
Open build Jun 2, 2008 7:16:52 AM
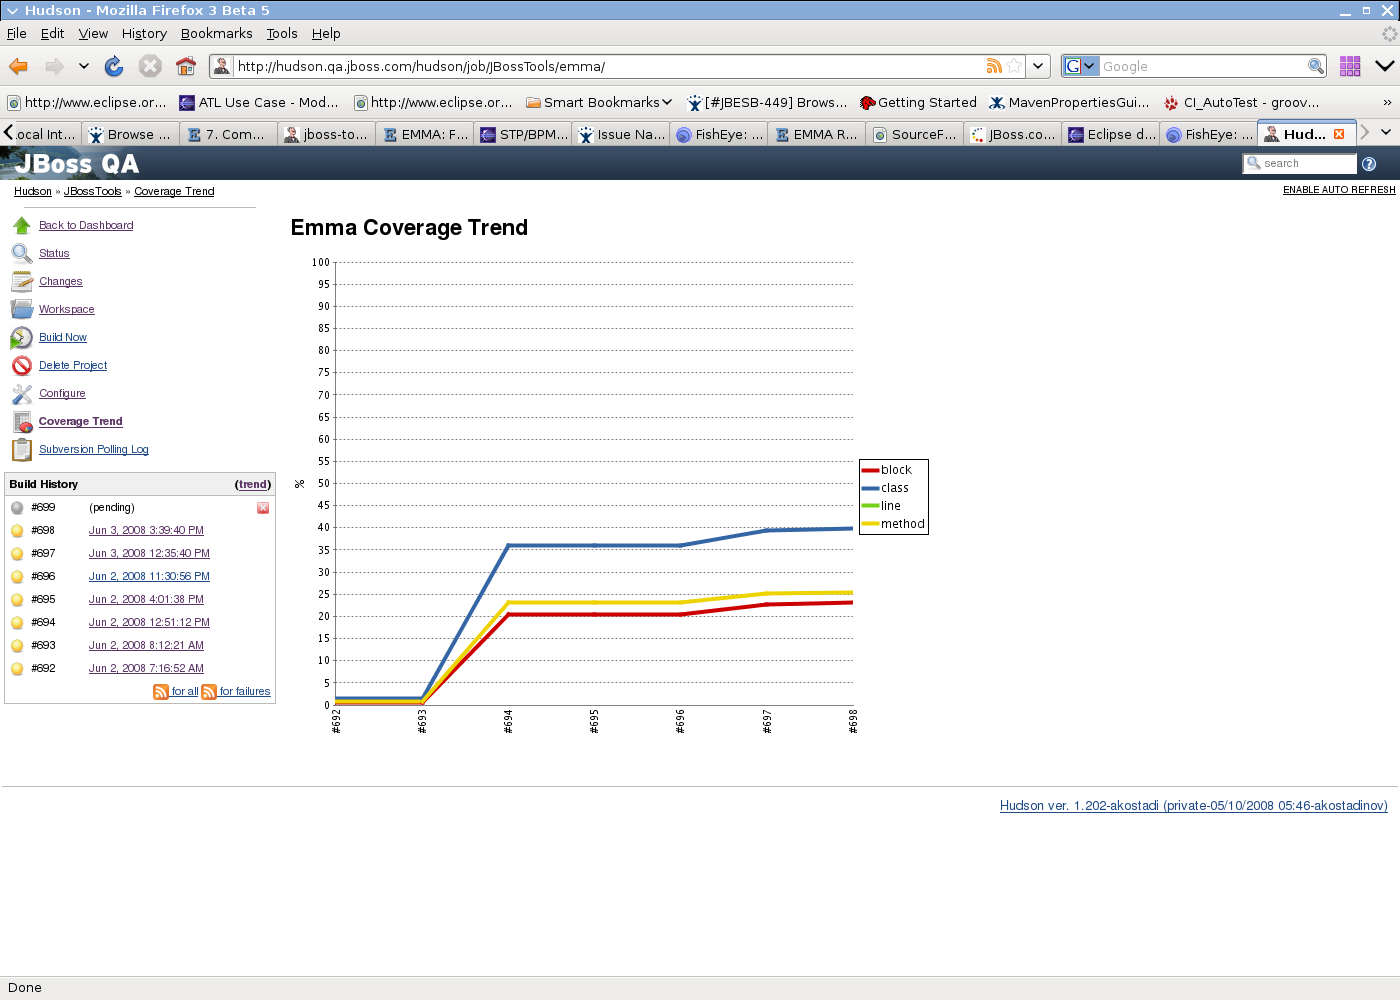tap(146, 669)
